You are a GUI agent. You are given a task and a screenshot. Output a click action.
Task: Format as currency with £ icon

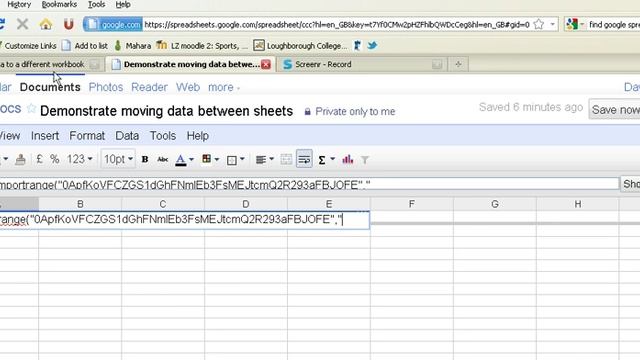point(39,159)
